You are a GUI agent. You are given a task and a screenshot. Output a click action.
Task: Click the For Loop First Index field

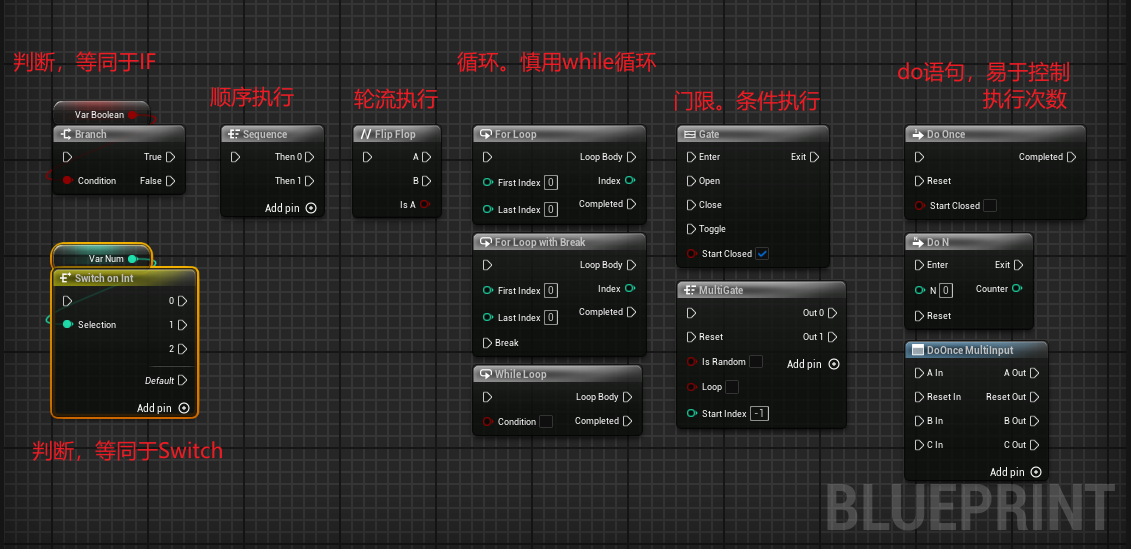[x=551, y=183]
